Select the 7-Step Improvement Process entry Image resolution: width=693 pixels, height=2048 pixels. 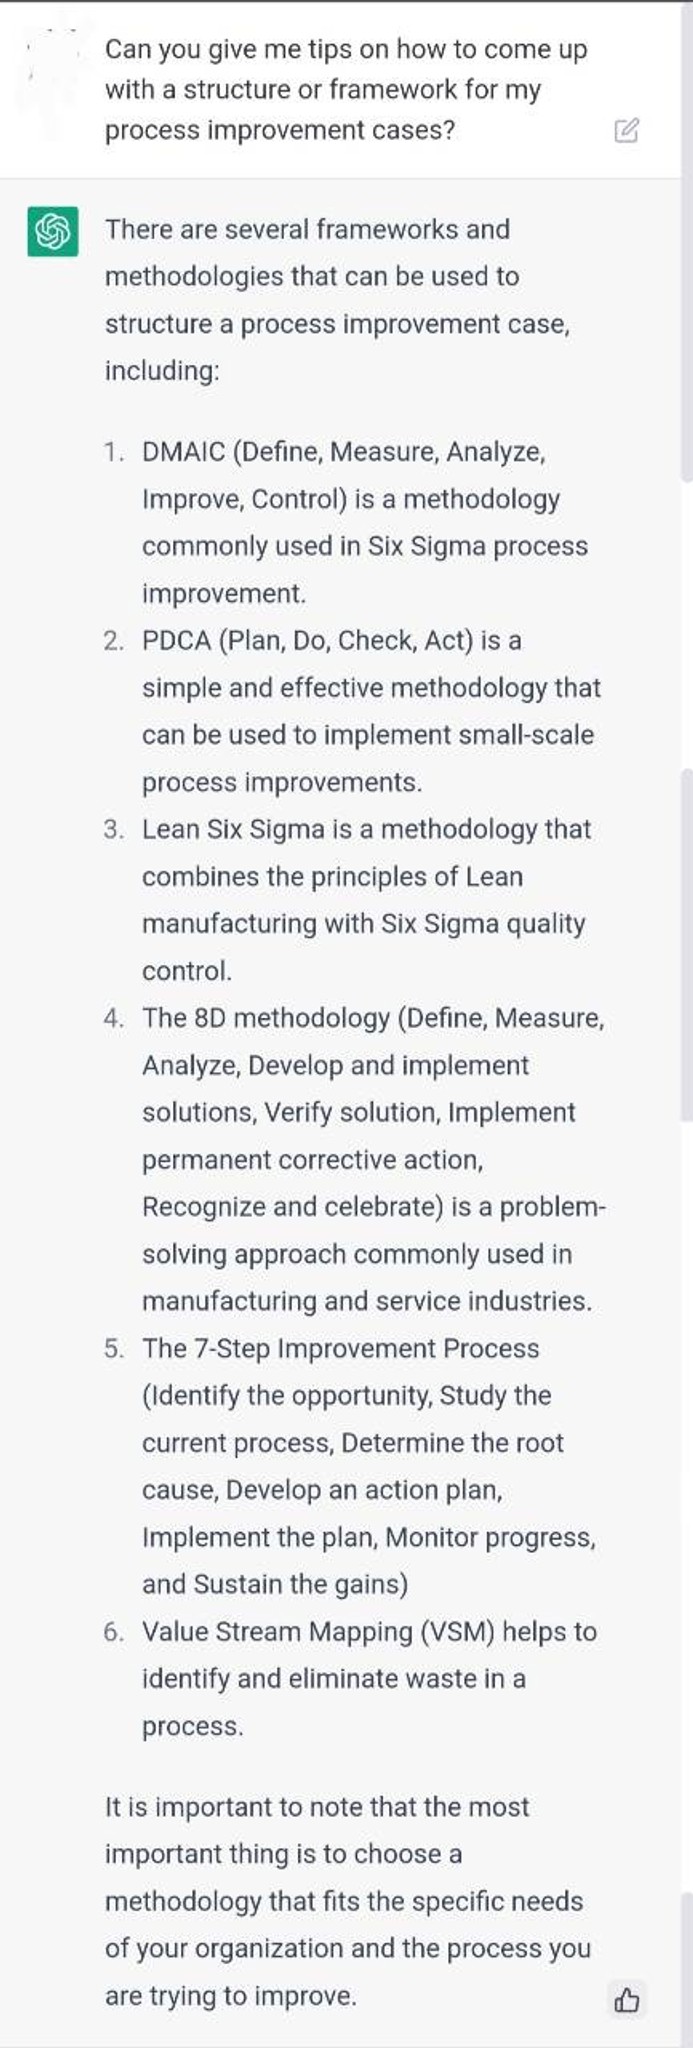coord(369,1466)
